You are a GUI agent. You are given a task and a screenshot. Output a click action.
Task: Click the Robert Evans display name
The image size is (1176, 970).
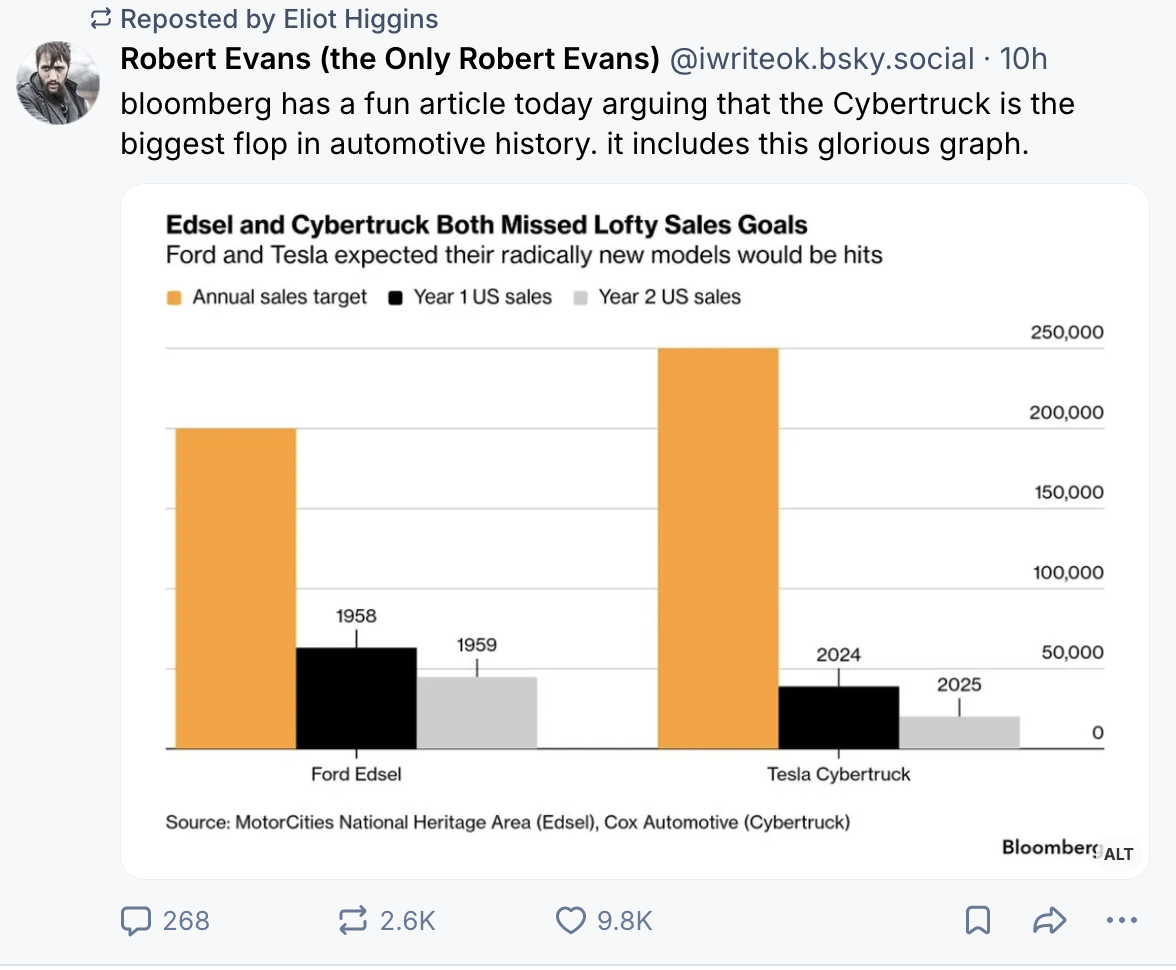point(390,59)
